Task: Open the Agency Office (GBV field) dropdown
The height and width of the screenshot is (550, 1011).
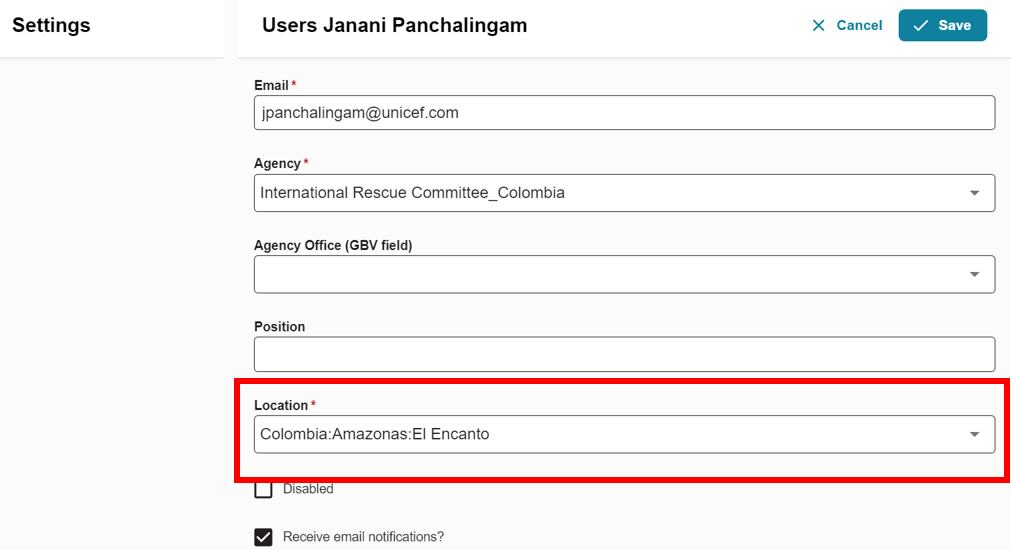Action: (x=624, y=274)
